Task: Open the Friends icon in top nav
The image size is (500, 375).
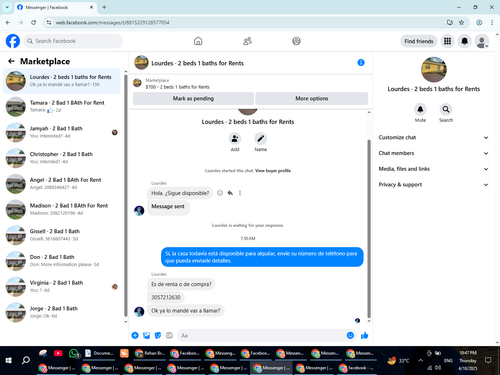Action: 247,41
